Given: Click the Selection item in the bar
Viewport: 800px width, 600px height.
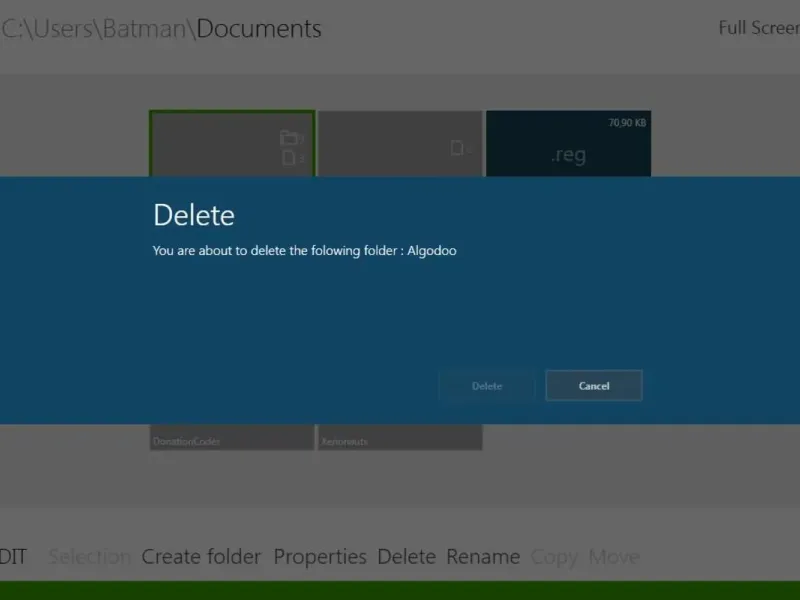Looking at the screenshot, I should tap(89, 557).
